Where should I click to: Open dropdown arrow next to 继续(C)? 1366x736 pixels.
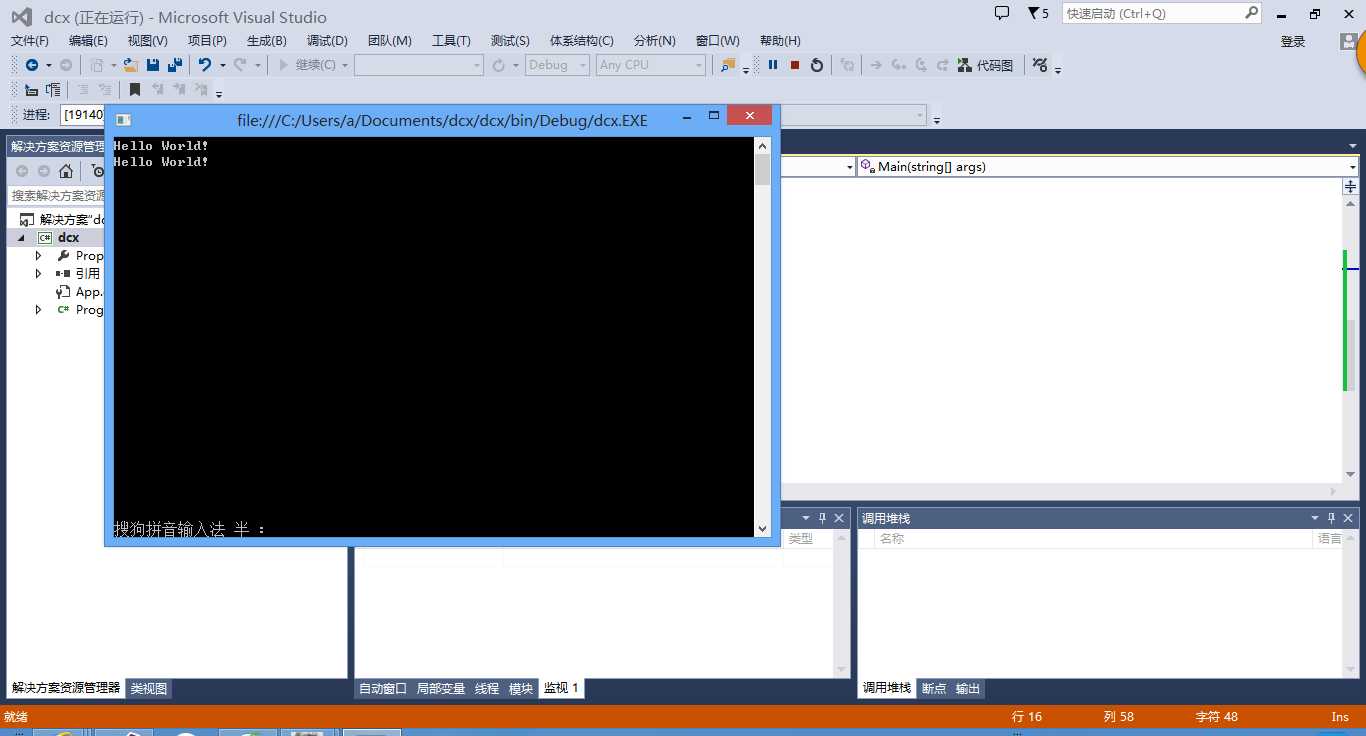pos(345,65)
